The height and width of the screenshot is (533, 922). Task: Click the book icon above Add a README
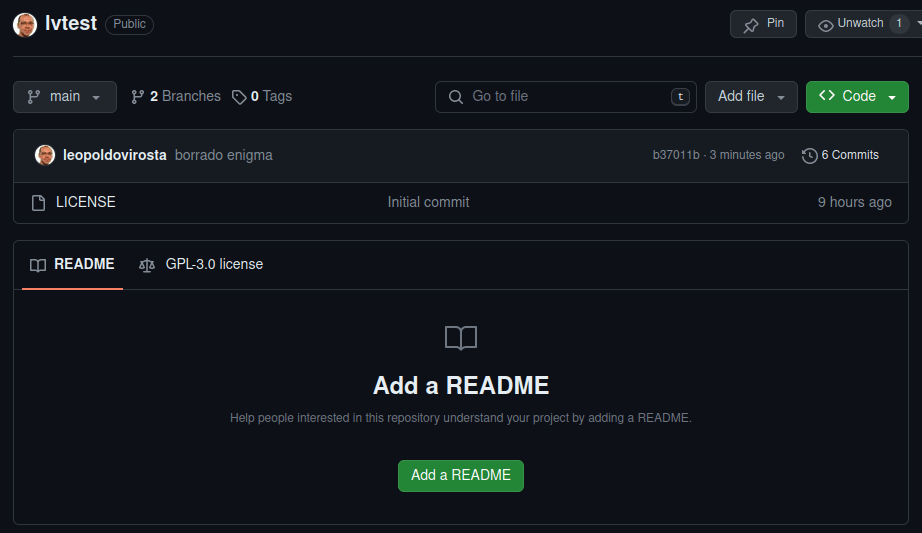pyautogui.click(x=461, y=338)
